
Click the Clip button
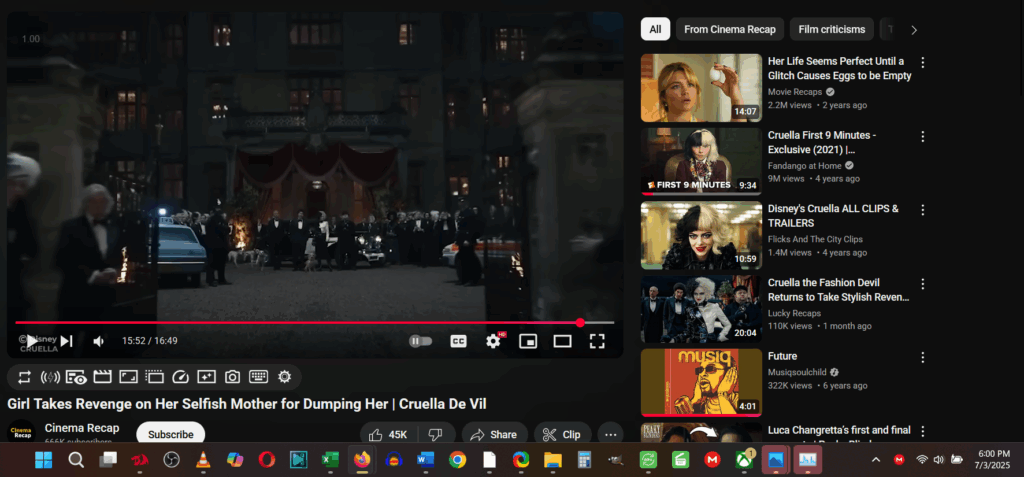click(562, 435)
